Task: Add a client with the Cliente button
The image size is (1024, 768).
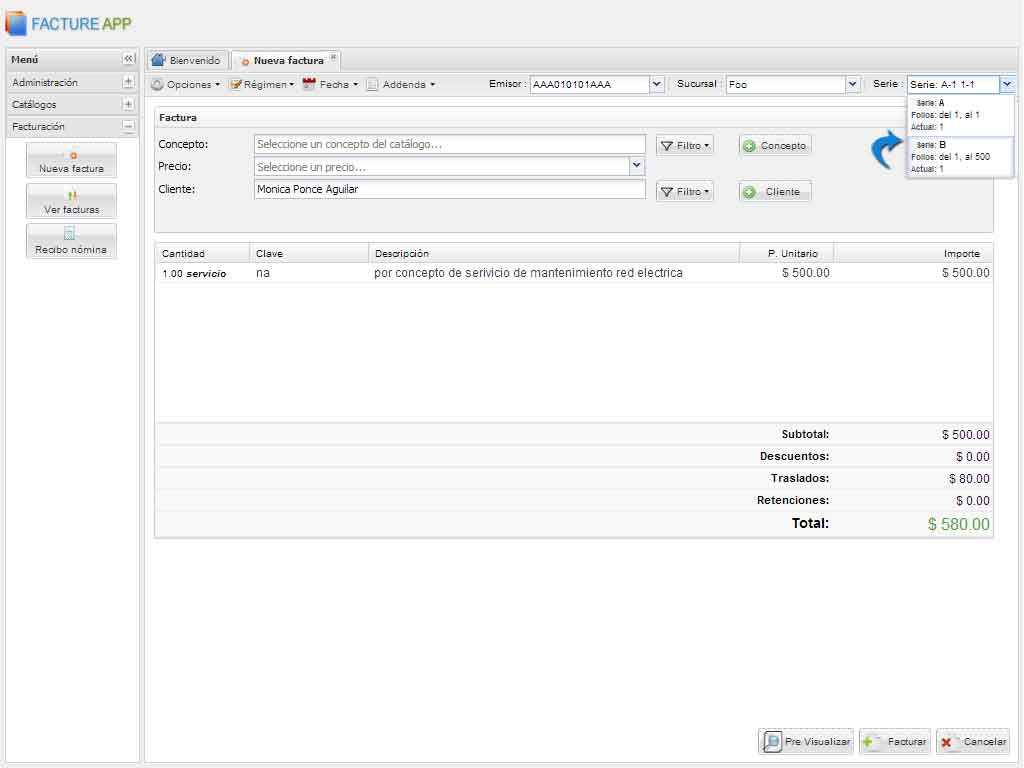Action: pos(774,192)
